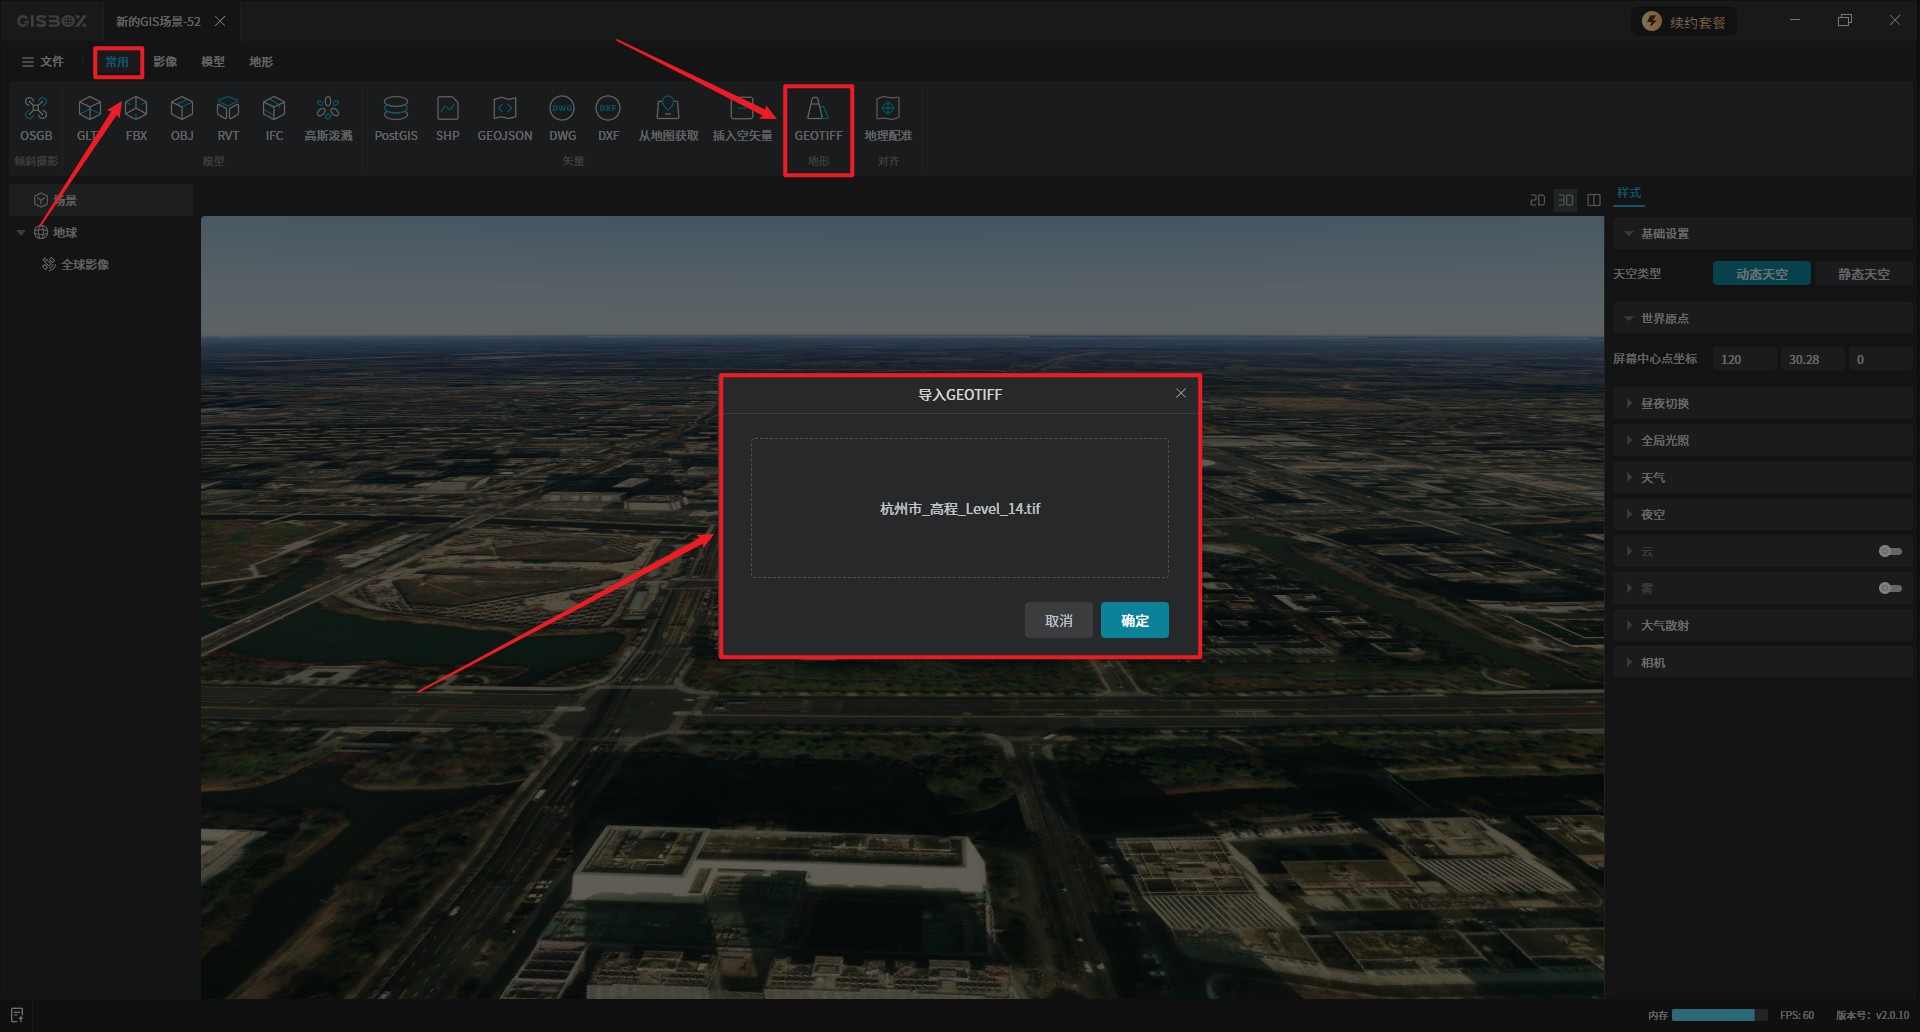Open the DWG import tool
The width and height of the screenshot is (1920, 1032).
[x=562, y=109]
